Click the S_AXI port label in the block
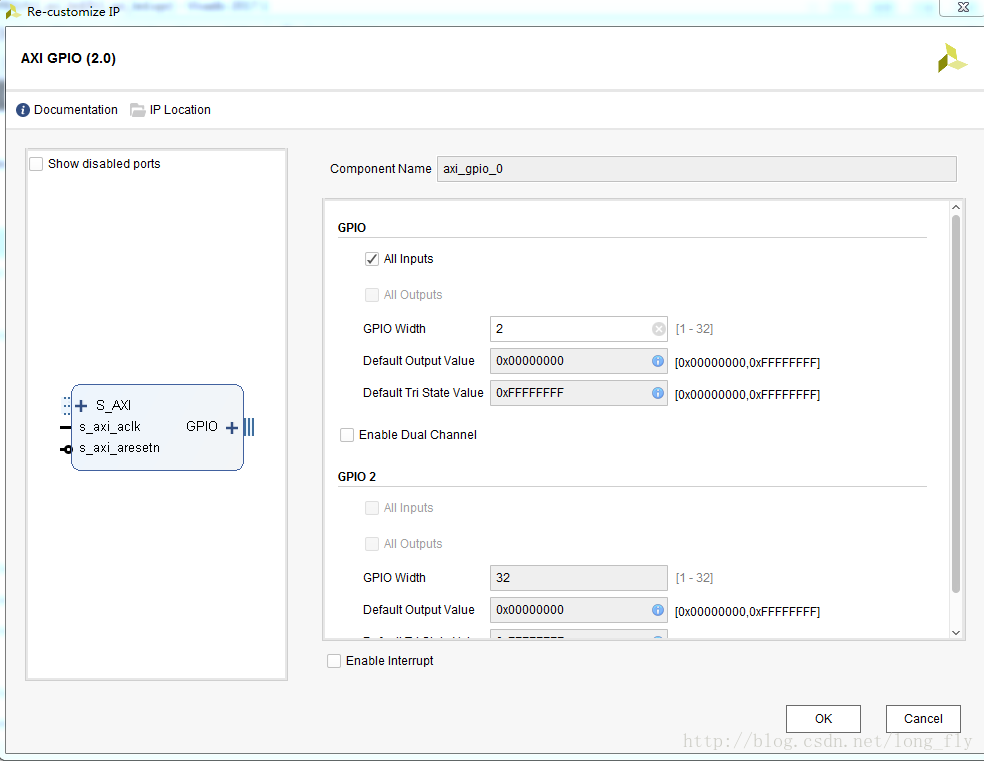This screenshot has height=761, width=984. [x=114, y=406]
